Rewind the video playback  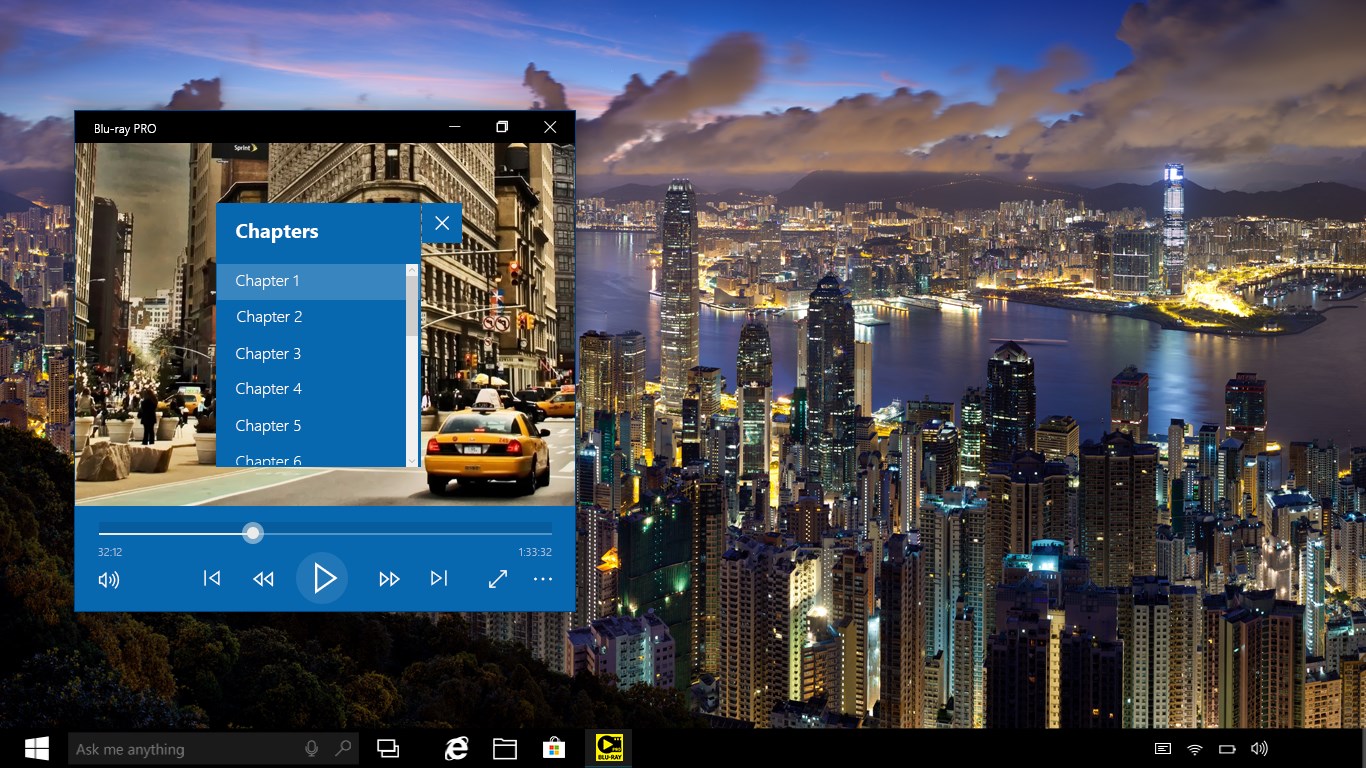pyautogui.click(x=263, y=578)
